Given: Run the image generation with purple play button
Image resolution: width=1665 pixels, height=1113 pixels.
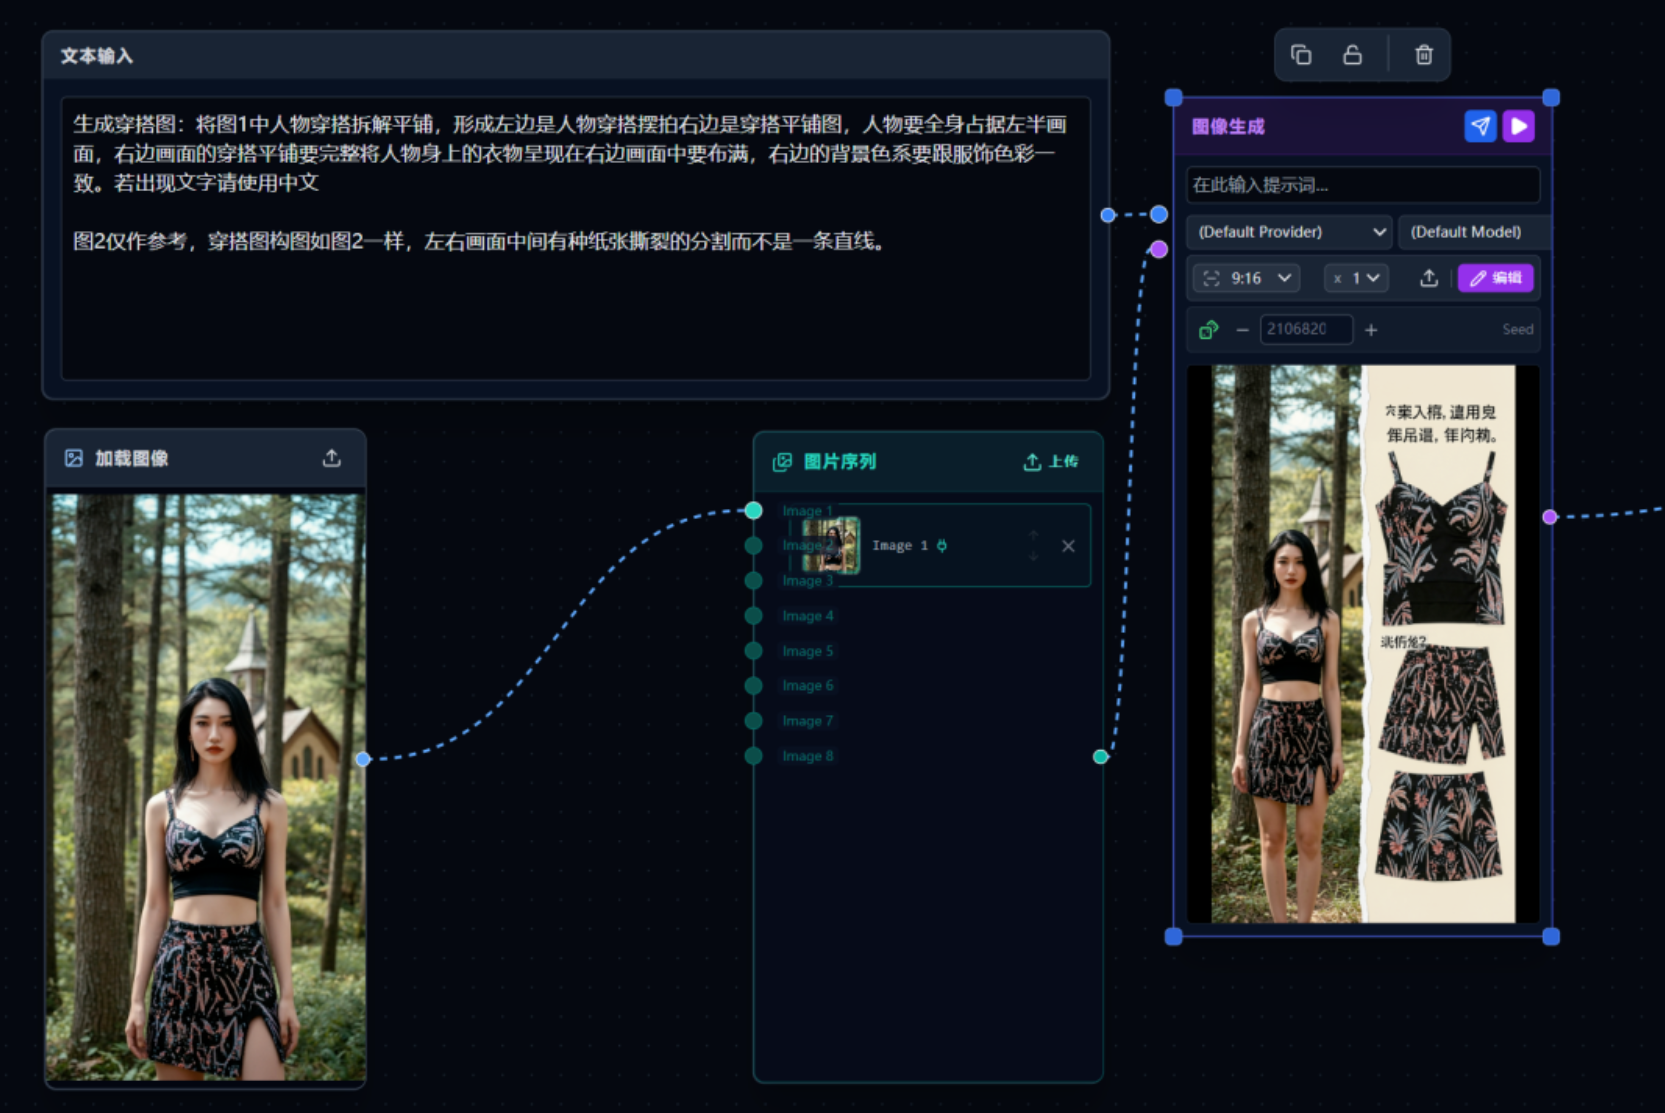Looking at the screenshot, I should tap(1519, 126).
